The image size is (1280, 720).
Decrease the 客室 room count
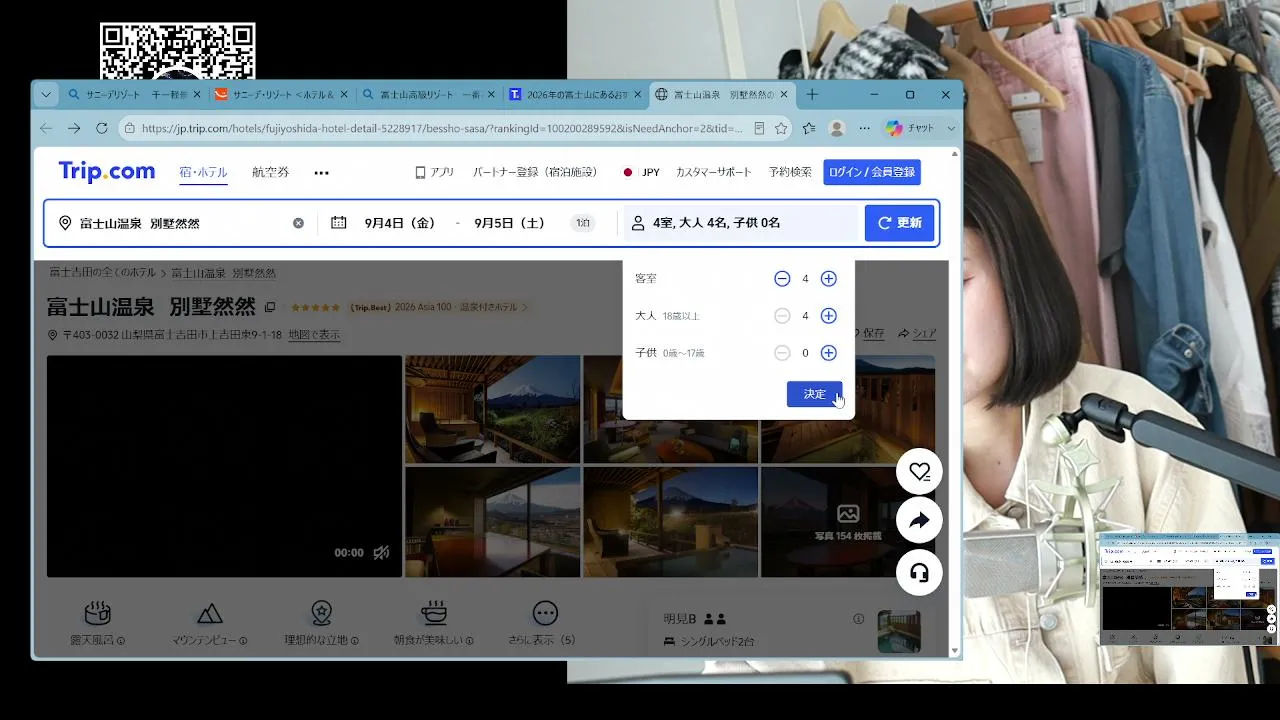click(x=782, y=279)
